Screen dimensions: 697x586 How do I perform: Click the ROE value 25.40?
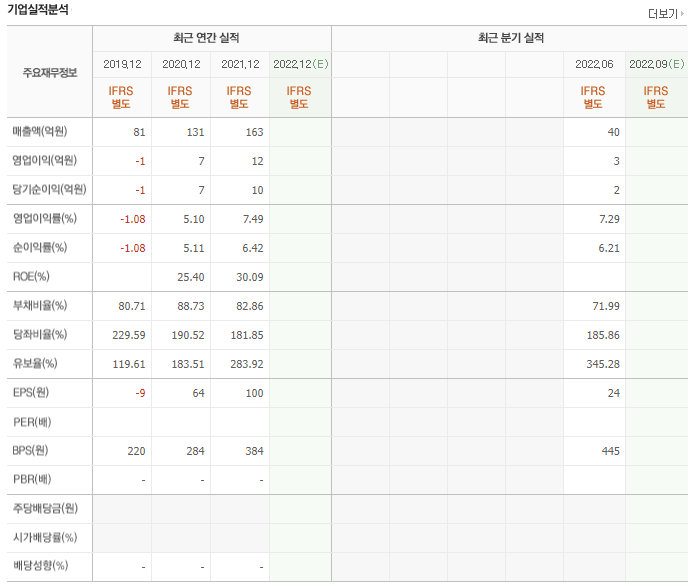pyautogui.click(x=191, y=277)
